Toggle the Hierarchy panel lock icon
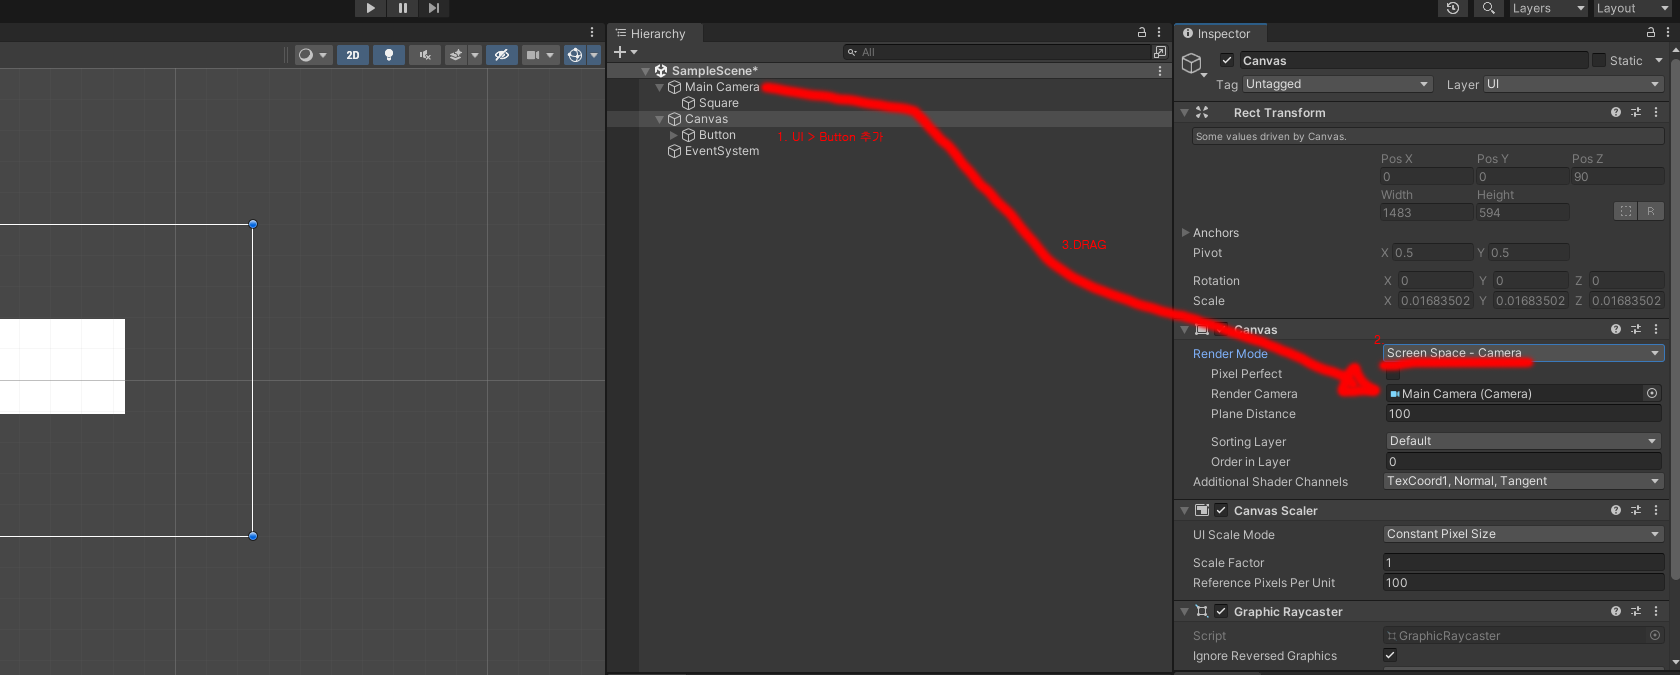This screenshot has width=1680, height=675. tap(1142, 32)
